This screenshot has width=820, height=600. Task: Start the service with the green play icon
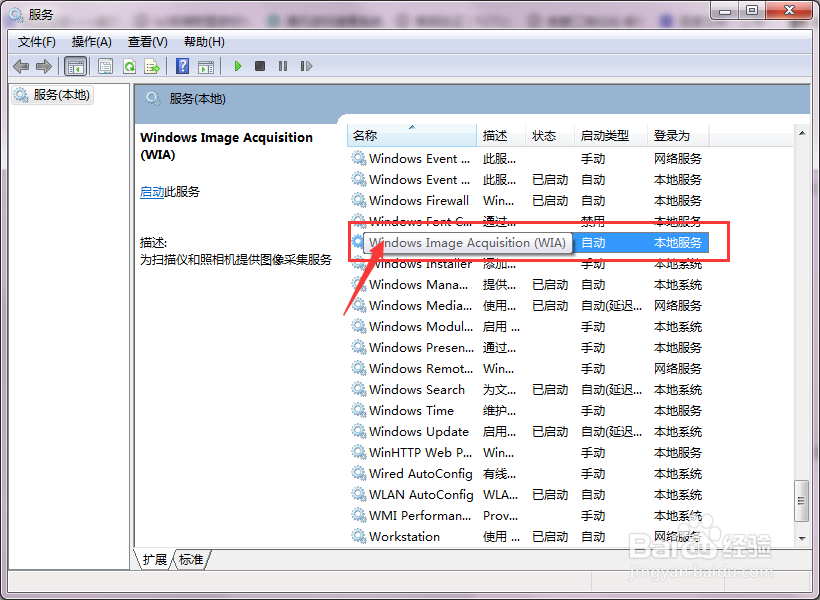pyautogui.click(x=238, y=66)
